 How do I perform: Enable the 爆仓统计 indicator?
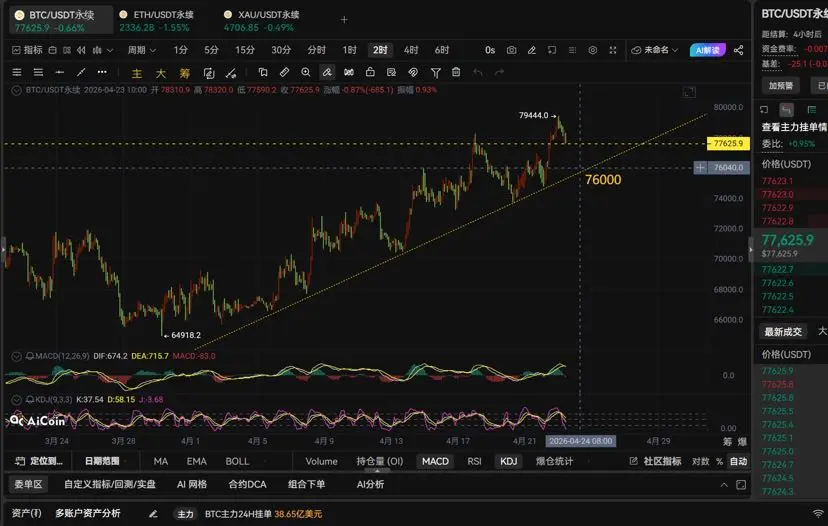tap(554, 462)
